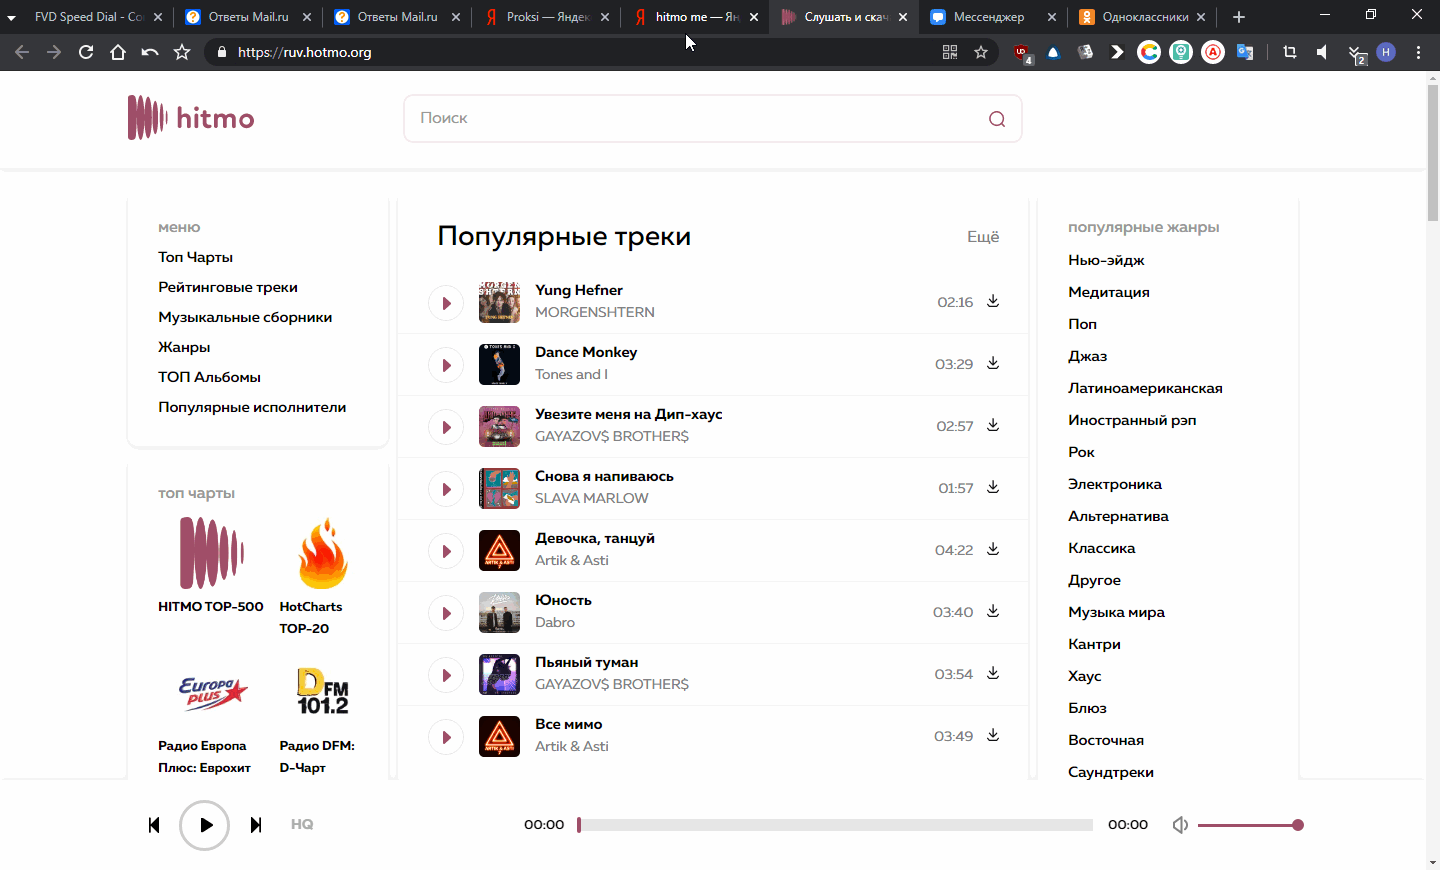
Task: Download Девочка, танцуй
Action: point(993,549)
